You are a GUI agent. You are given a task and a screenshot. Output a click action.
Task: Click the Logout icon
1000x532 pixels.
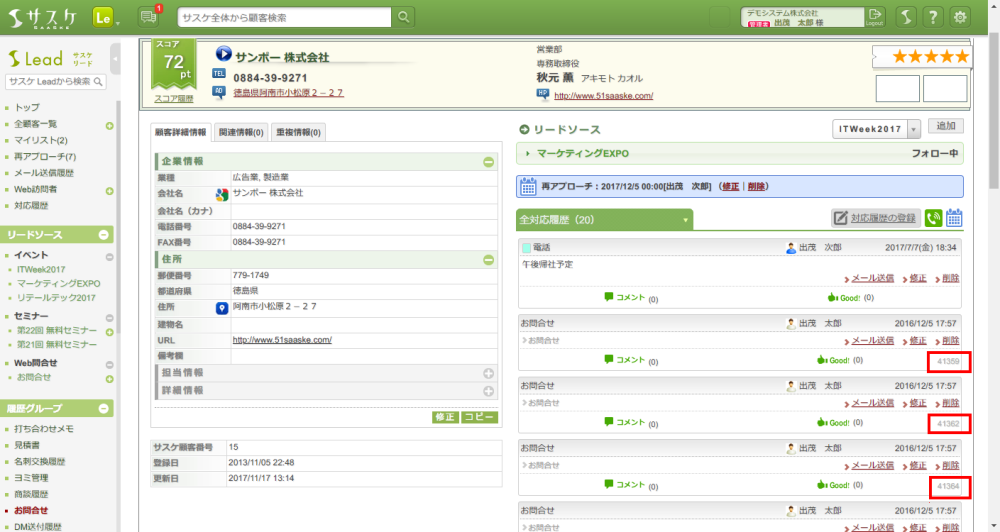tap(876, 16)
